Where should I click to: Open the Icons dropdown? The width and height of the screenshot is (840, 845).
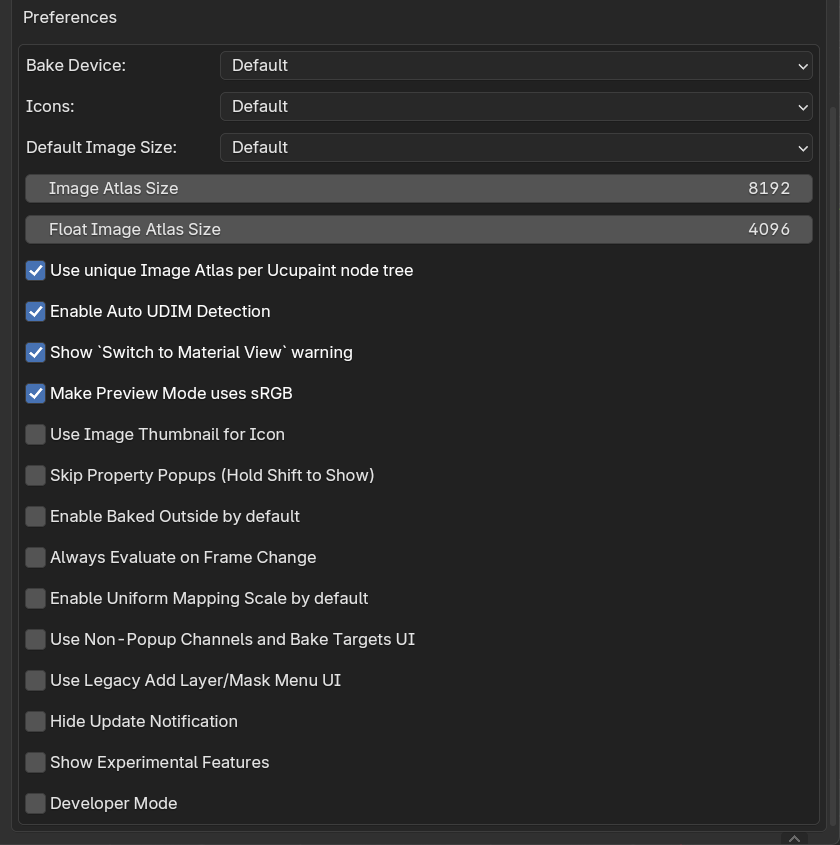516,107
